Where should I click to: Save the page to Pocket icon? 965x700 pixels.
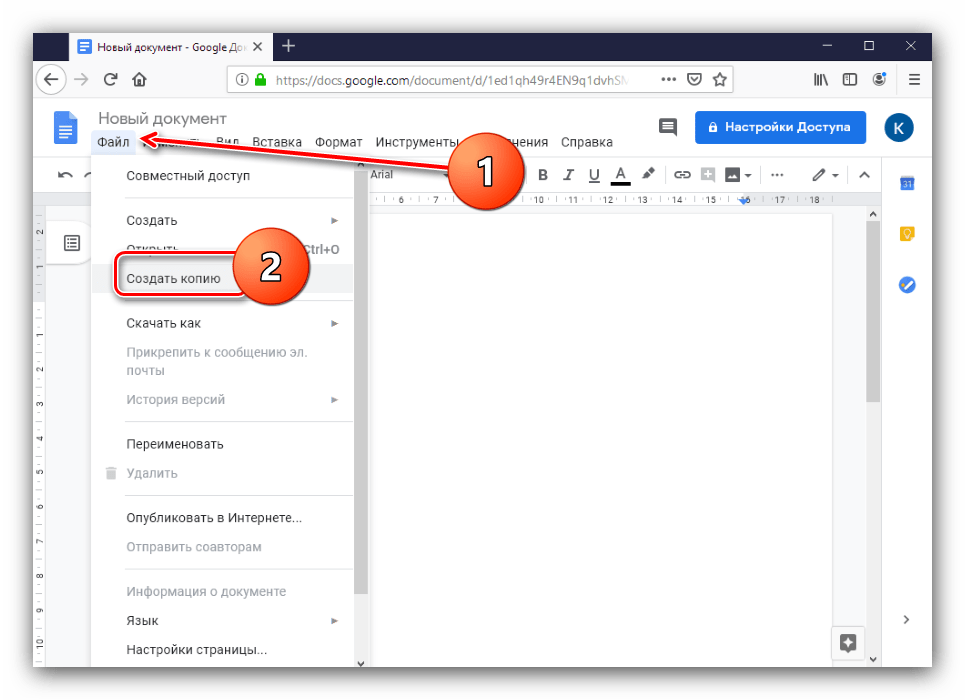tap(694, 79)
